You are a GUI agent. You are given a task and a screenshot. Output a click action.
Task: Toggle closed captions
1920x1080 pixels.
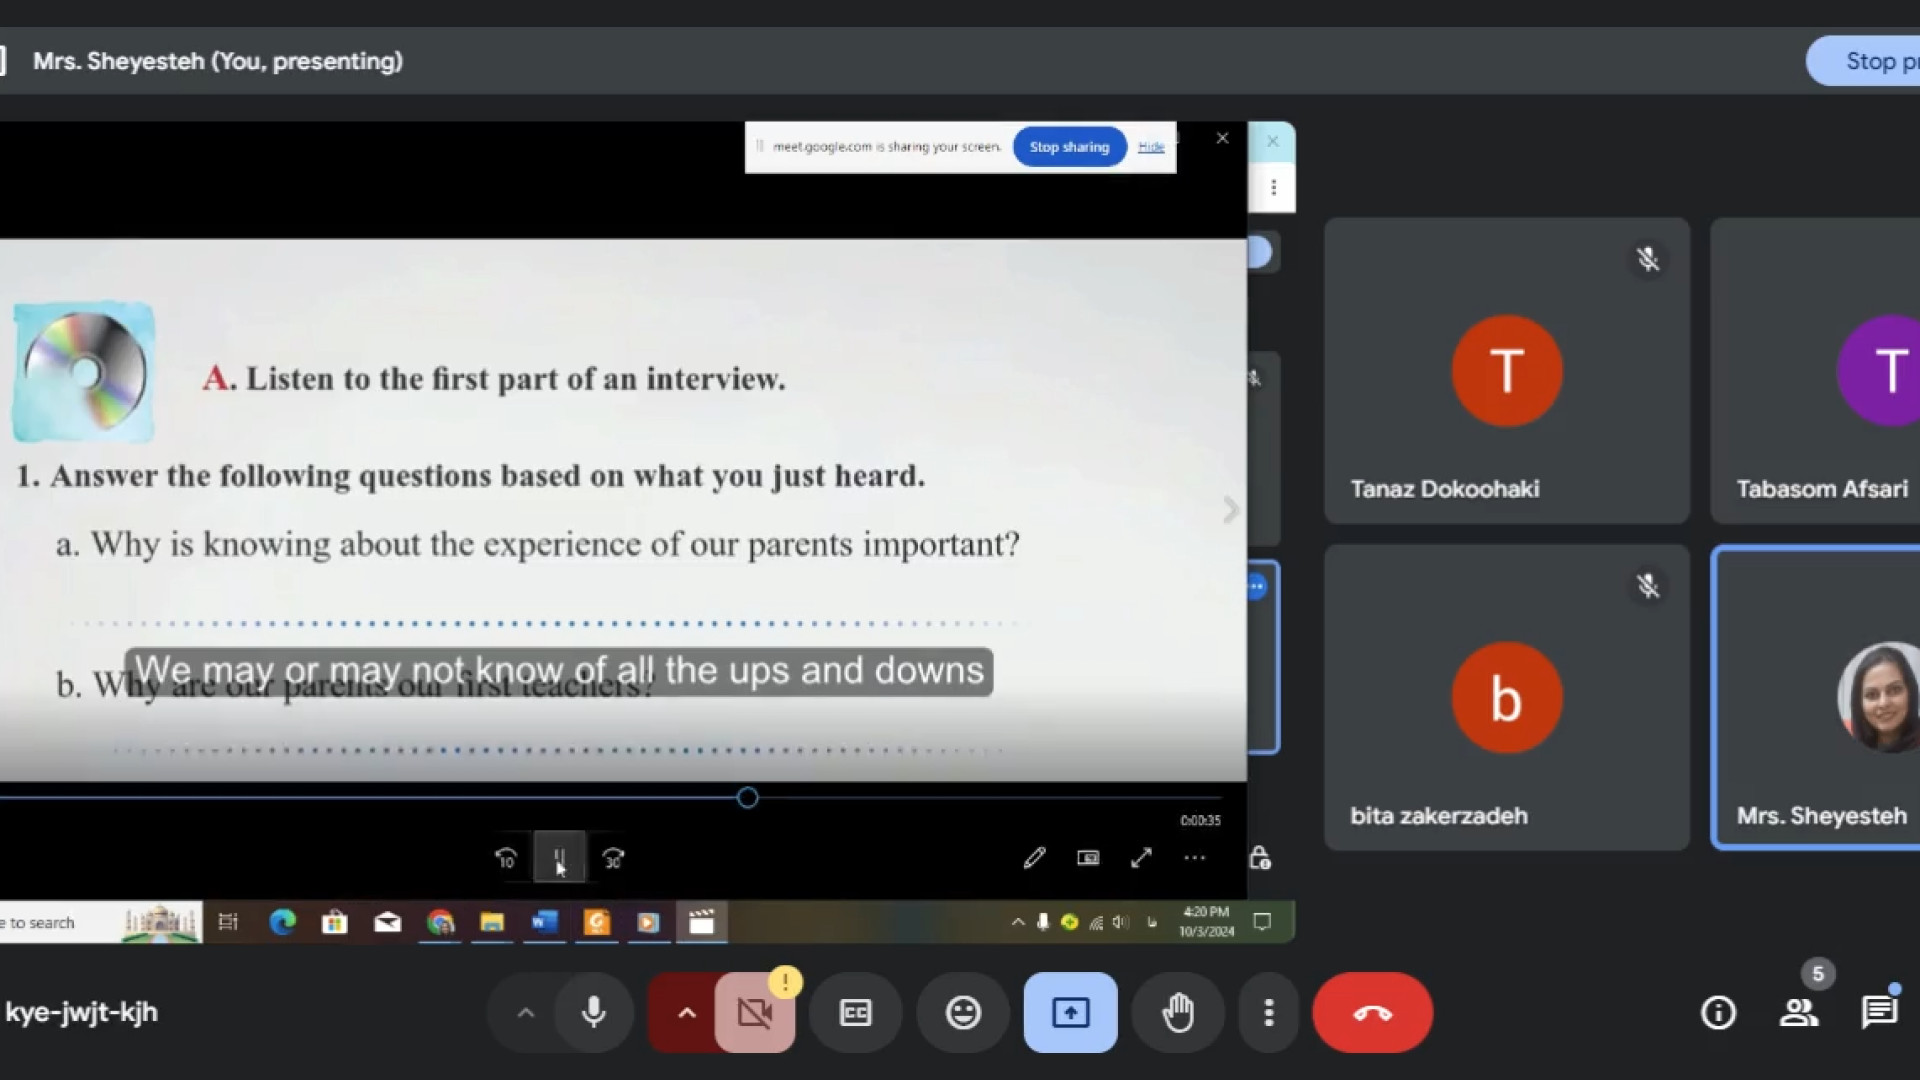(x=855, y=1012)
